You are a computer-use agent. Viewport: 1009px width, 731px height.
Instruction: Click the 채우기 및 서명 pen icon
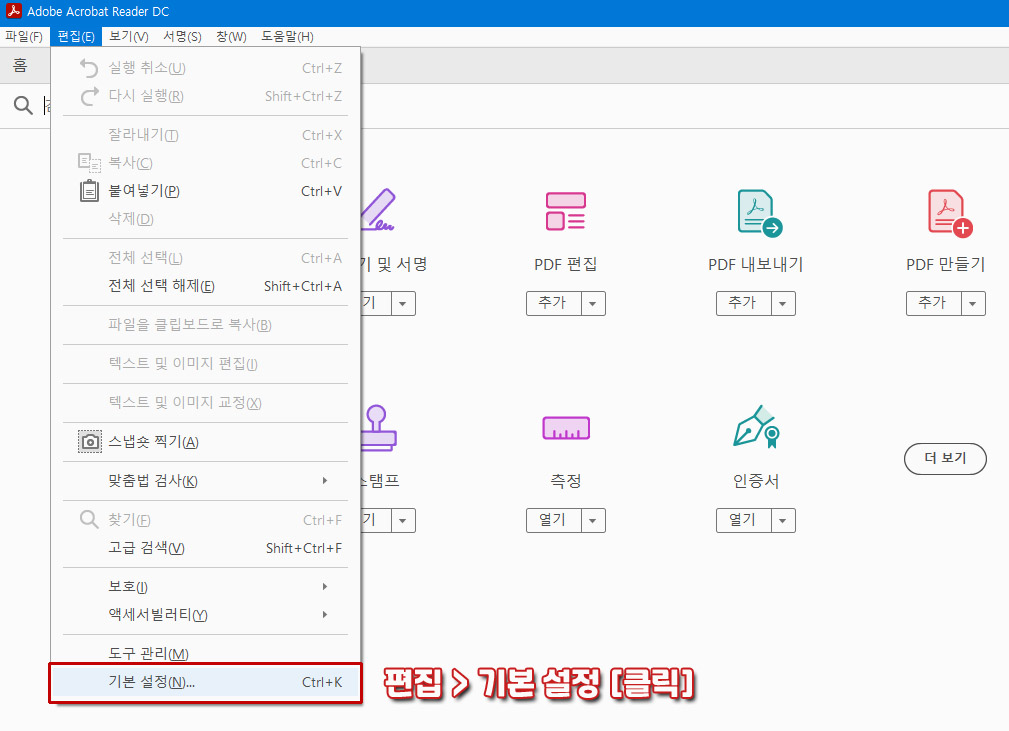pyautogui.click(x=378, y=210)
